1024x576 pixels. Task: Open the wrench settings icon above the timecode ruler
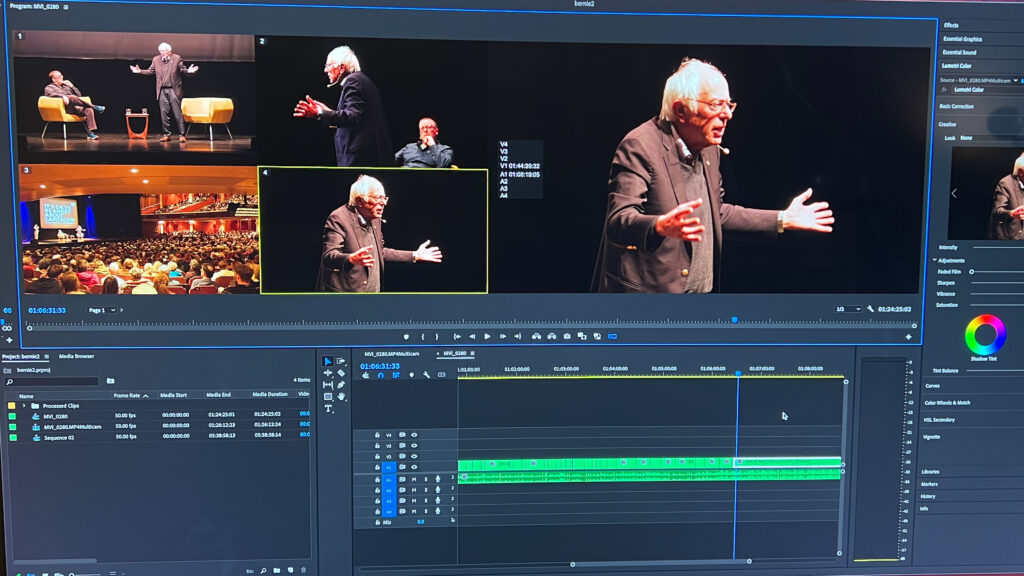coord(426,374)
